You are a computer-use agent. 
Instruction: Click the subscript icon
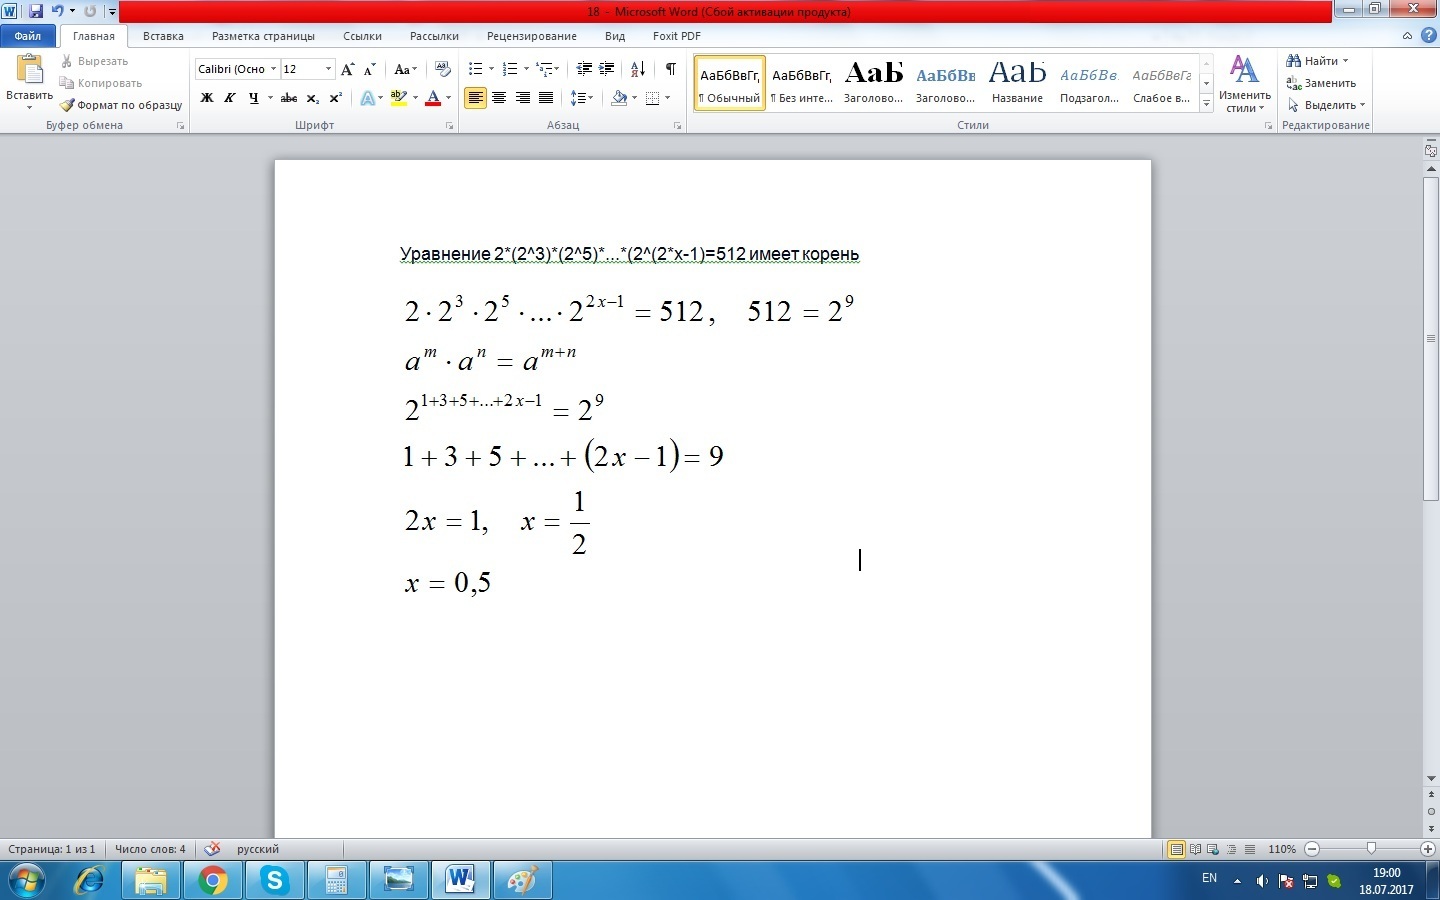pyautogui.click(x=311, y=98)
